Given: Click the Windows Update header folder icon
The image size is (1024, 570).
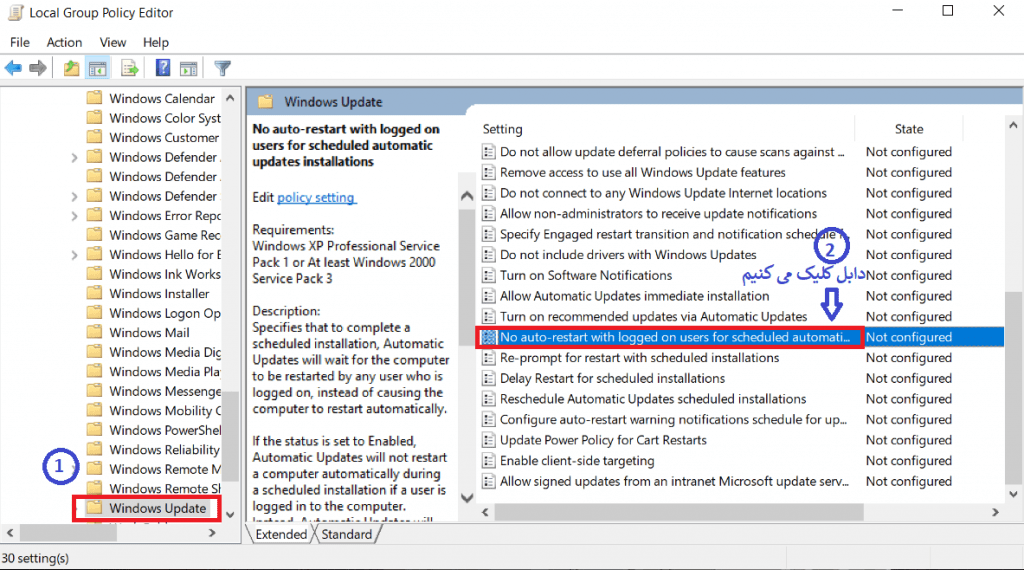Looking at the screenshot, I should click(265, 102).
